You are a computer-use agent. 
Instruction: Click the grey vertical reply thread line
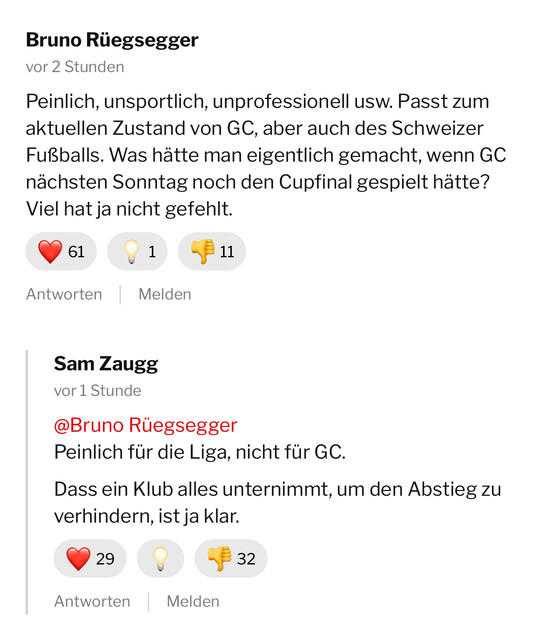click(x=27, y=482)
